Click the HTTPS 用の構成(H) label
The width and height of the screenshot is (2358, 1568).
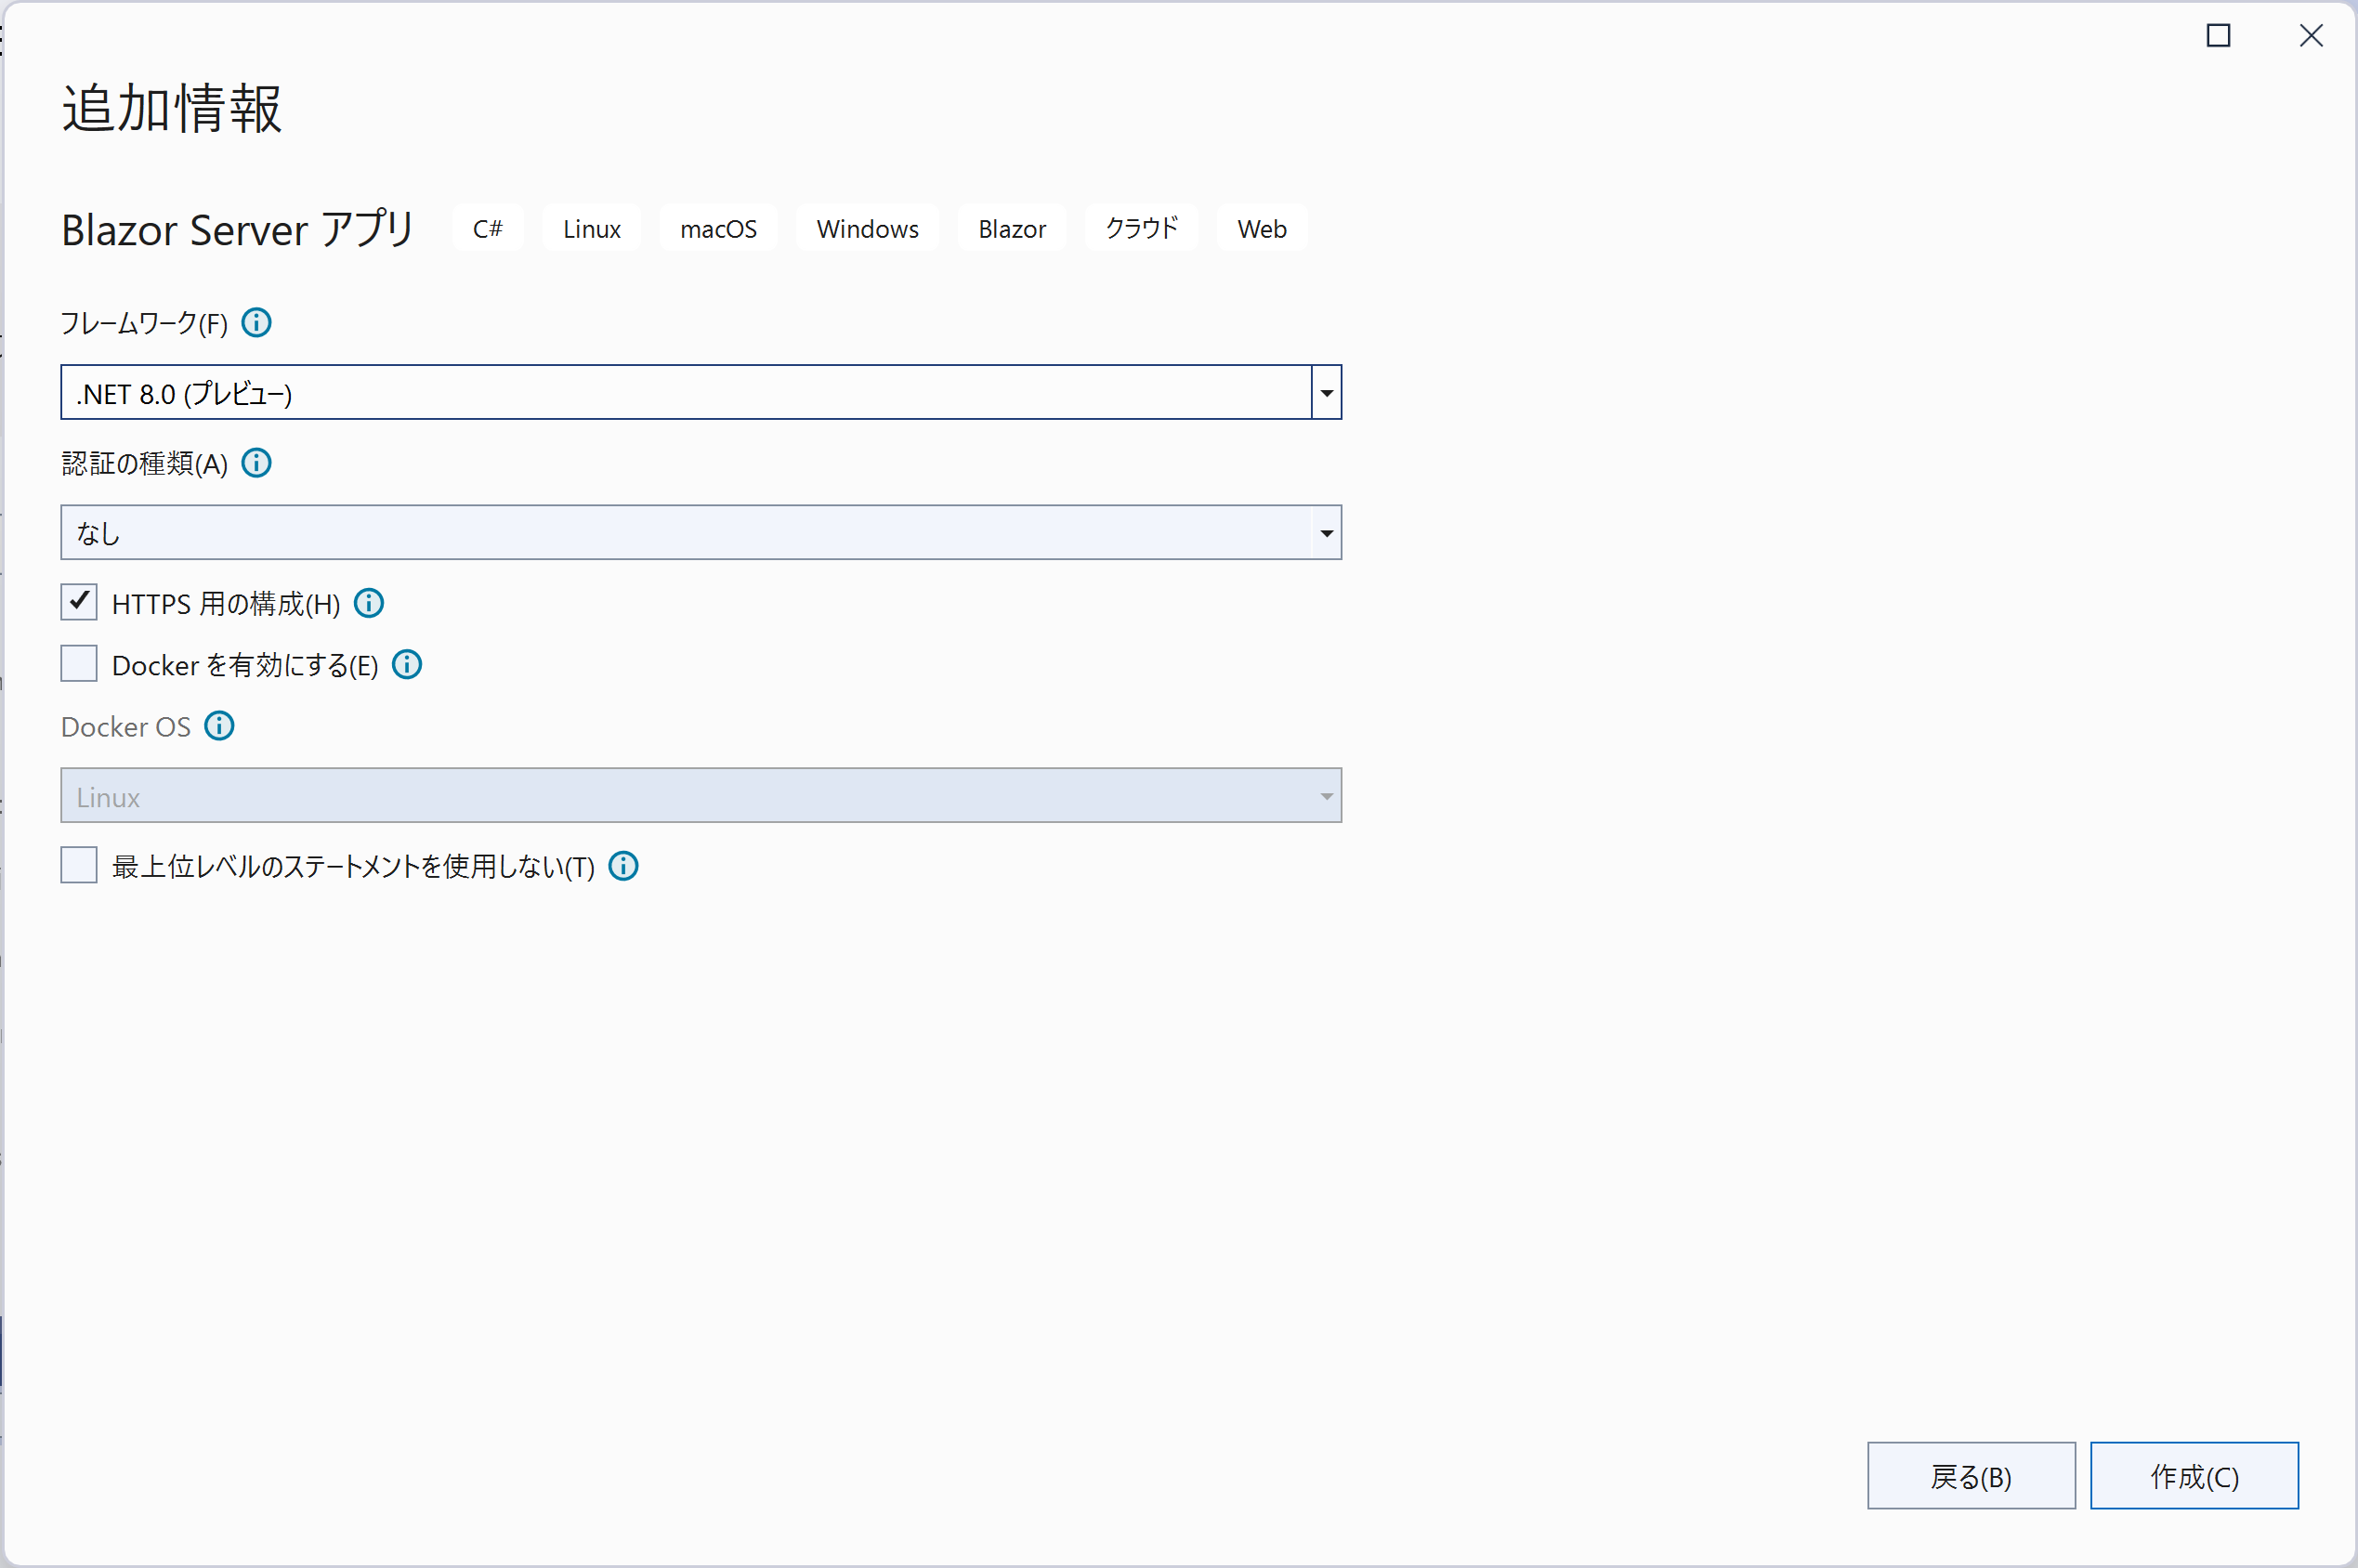[226, 604]
